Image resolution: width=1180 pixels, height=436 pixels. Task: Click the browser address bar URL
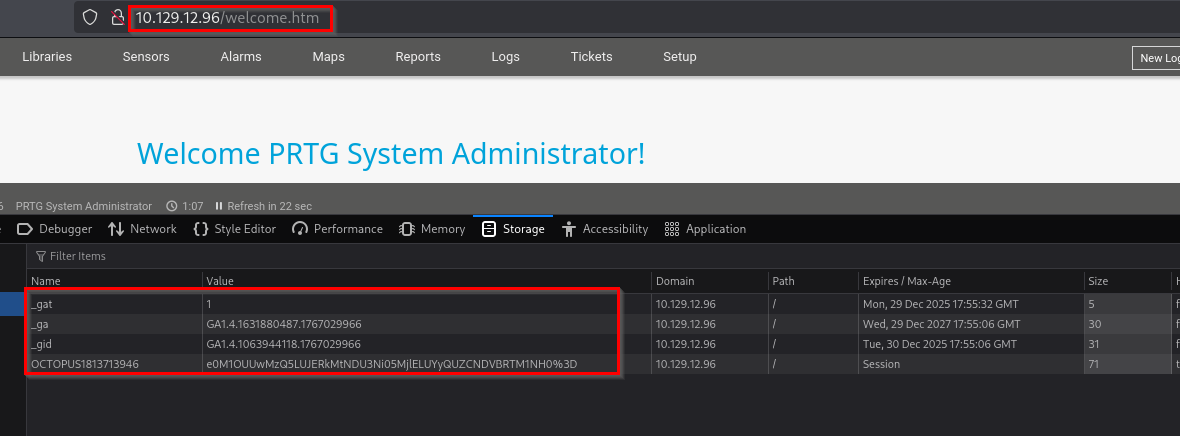click(x=231, y=18)
